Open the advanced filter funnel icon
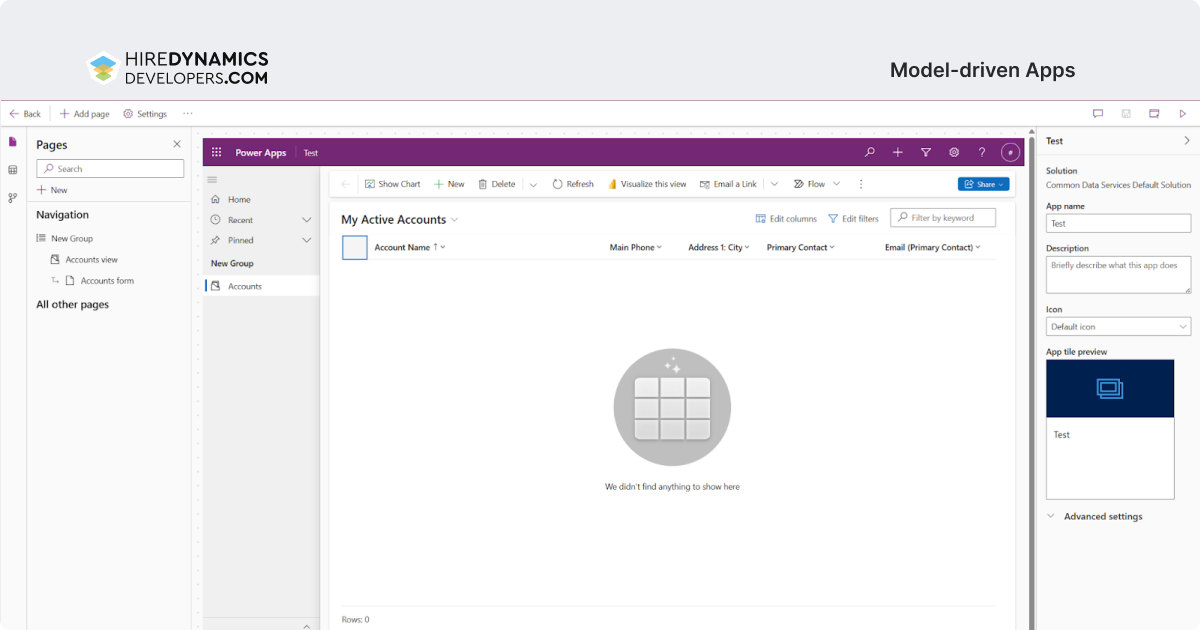Viewport: 1200px width, 630px height. pos(926,152)
